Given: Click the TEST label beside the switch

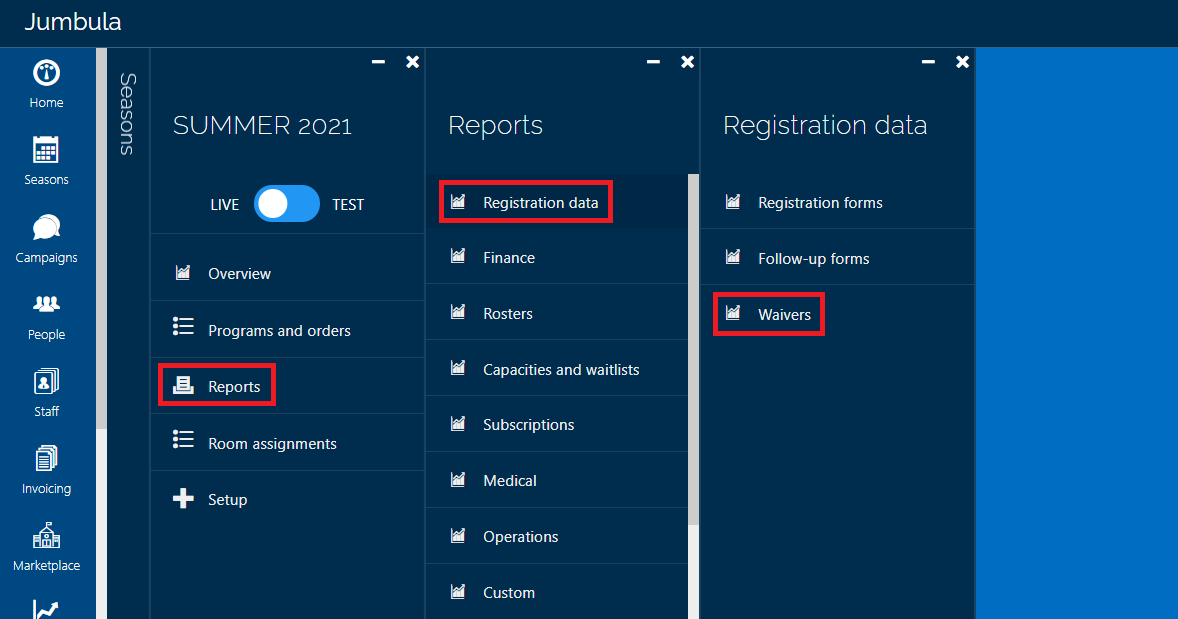Looking at the screenshot, I should (x=348, y=204).
